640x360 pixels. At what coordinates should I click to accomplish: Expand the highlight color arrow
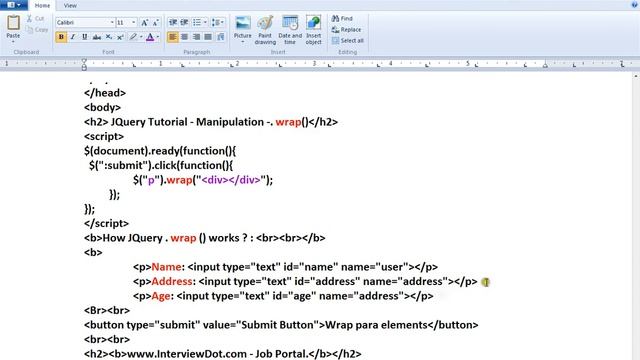coord(141,37)
